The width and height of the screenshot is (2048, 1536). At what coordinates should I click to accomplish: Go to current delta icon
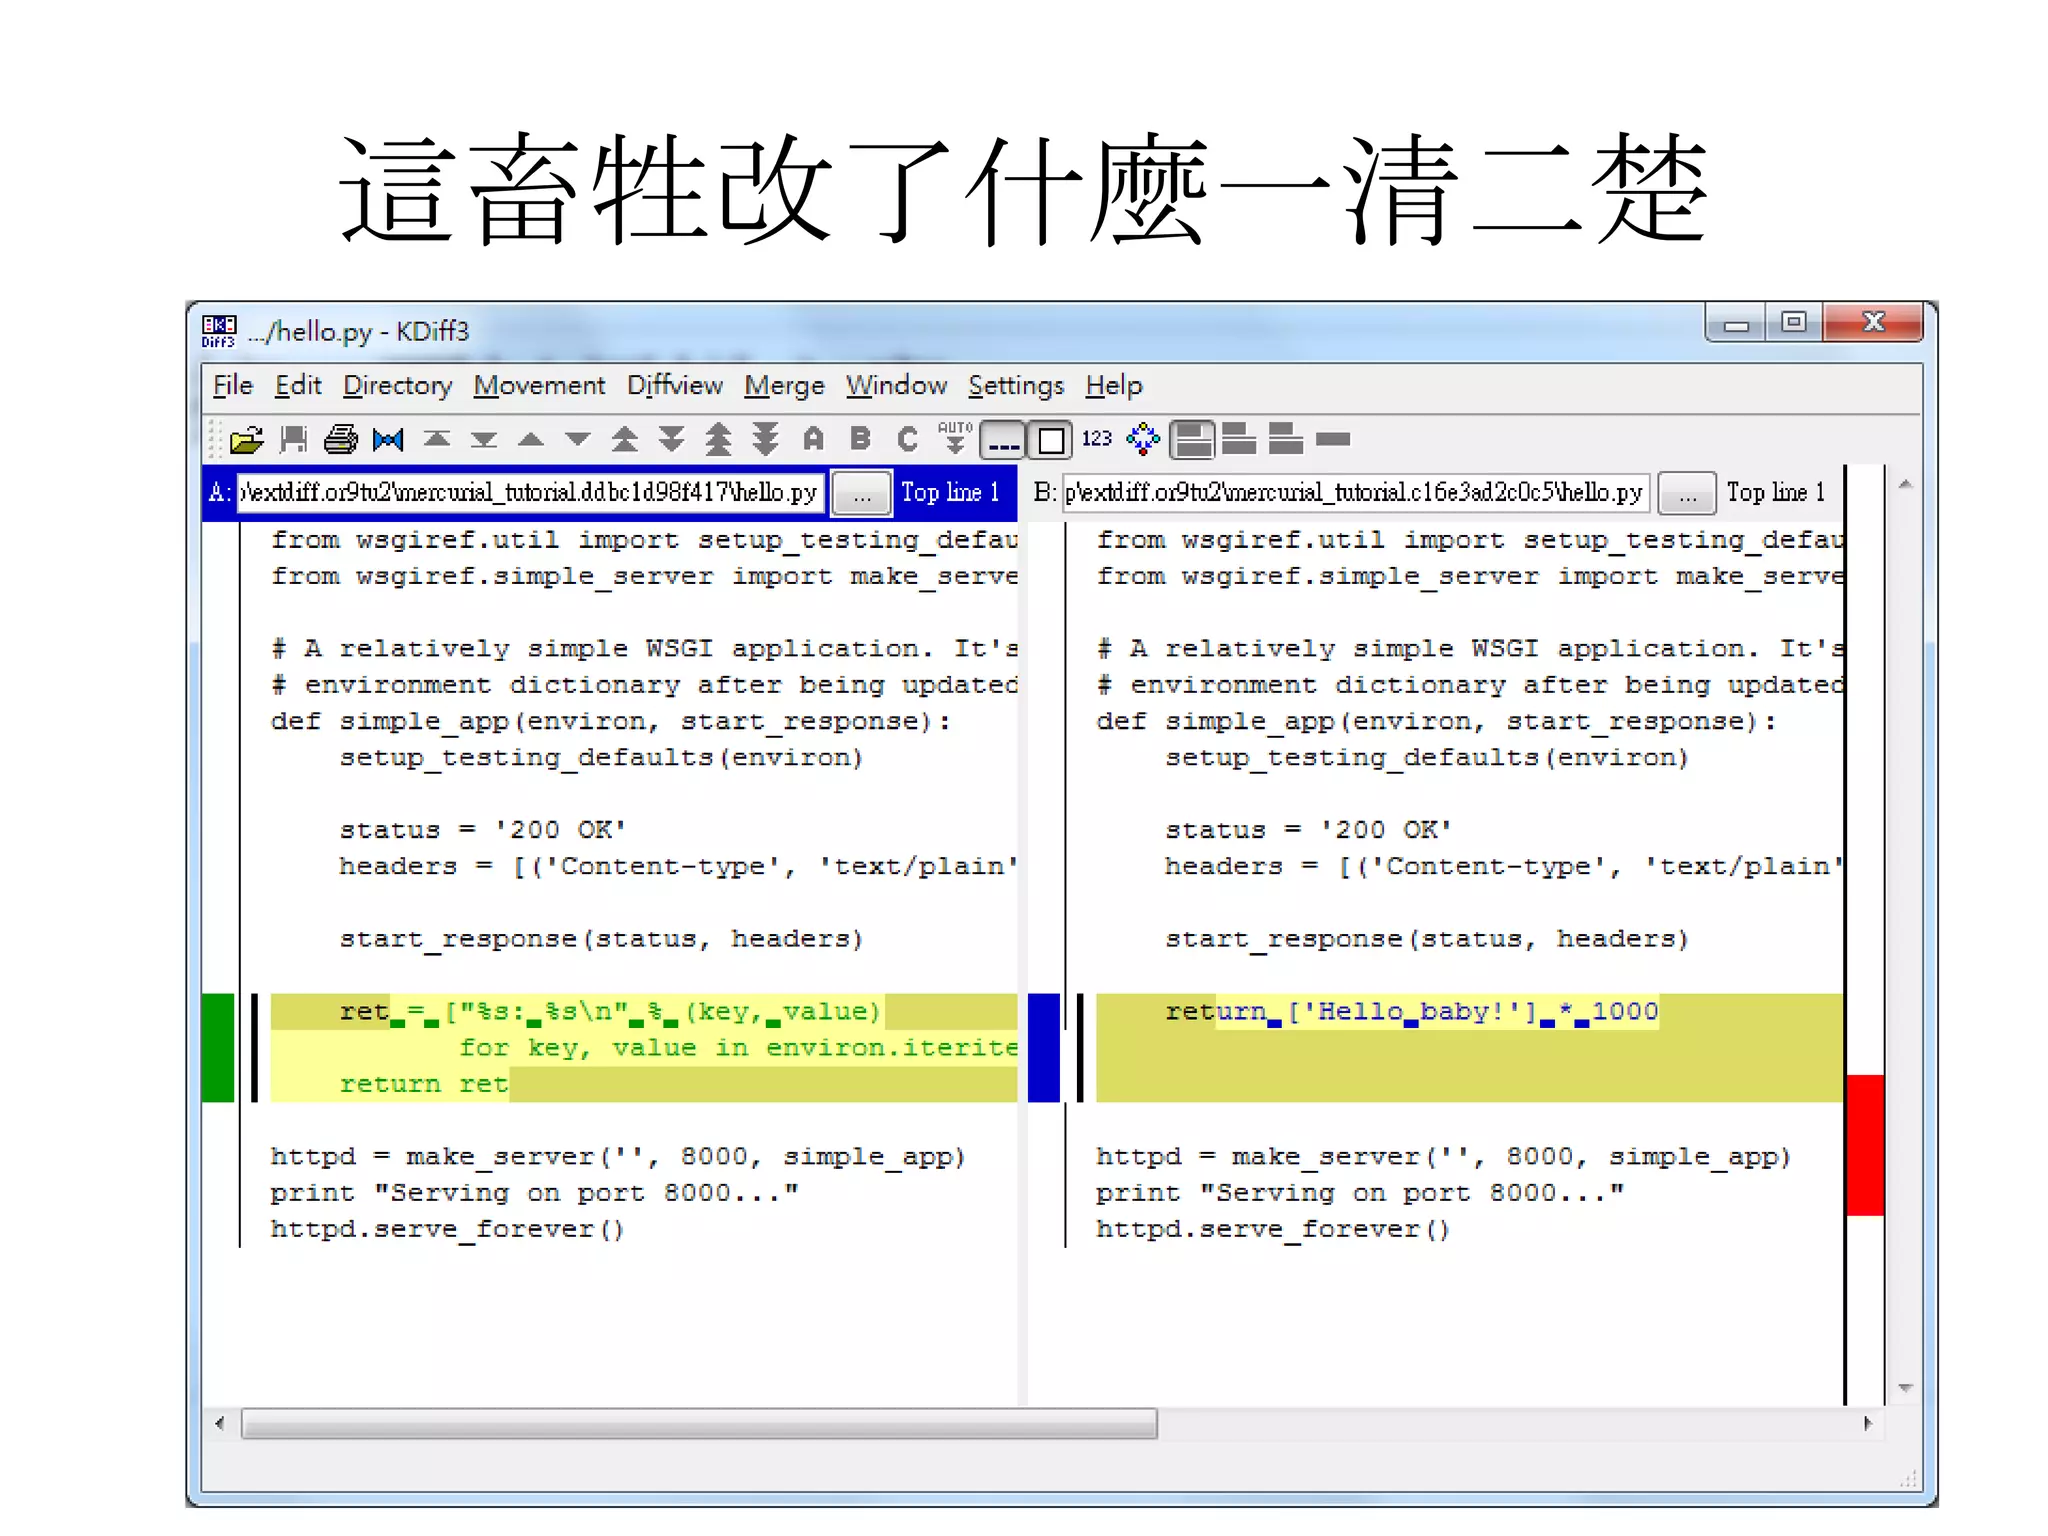[x=388, y=439]
